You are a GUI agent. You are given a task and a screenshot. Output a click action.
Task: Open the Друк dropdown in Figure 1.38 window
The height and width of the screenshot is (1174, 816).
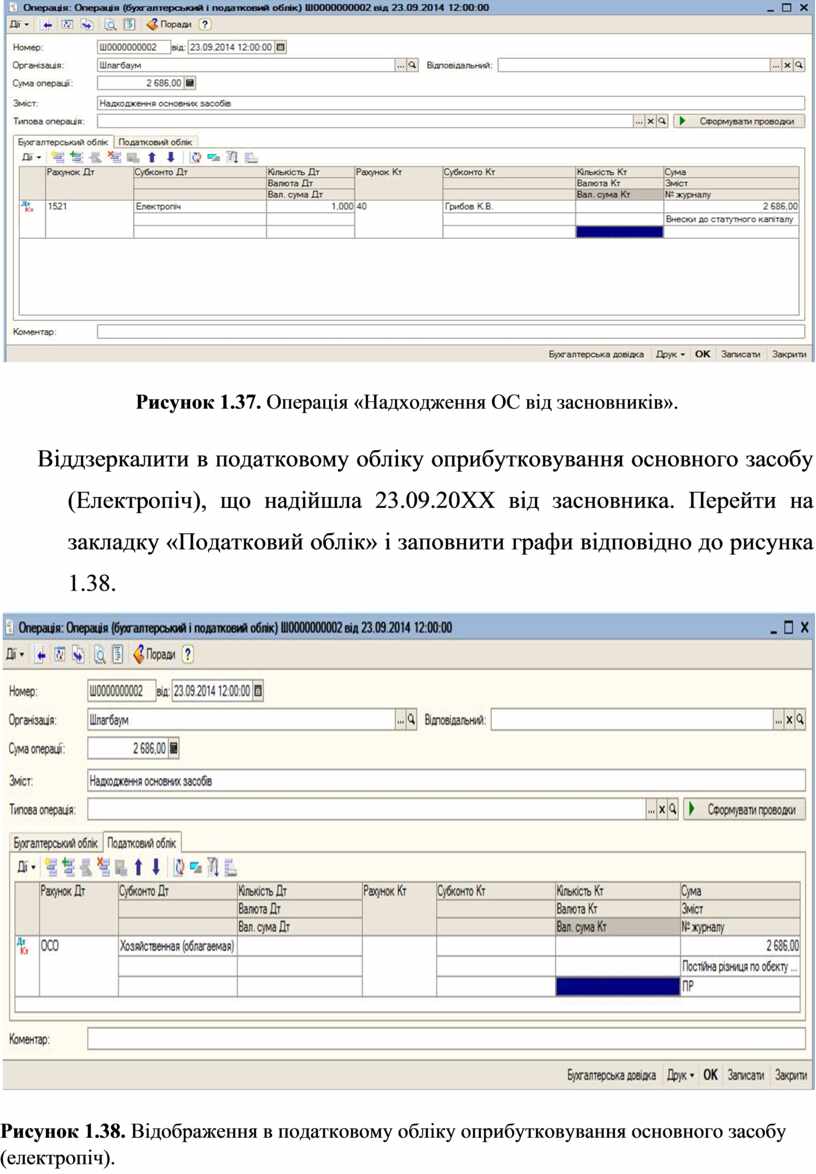coord(680,1075)
